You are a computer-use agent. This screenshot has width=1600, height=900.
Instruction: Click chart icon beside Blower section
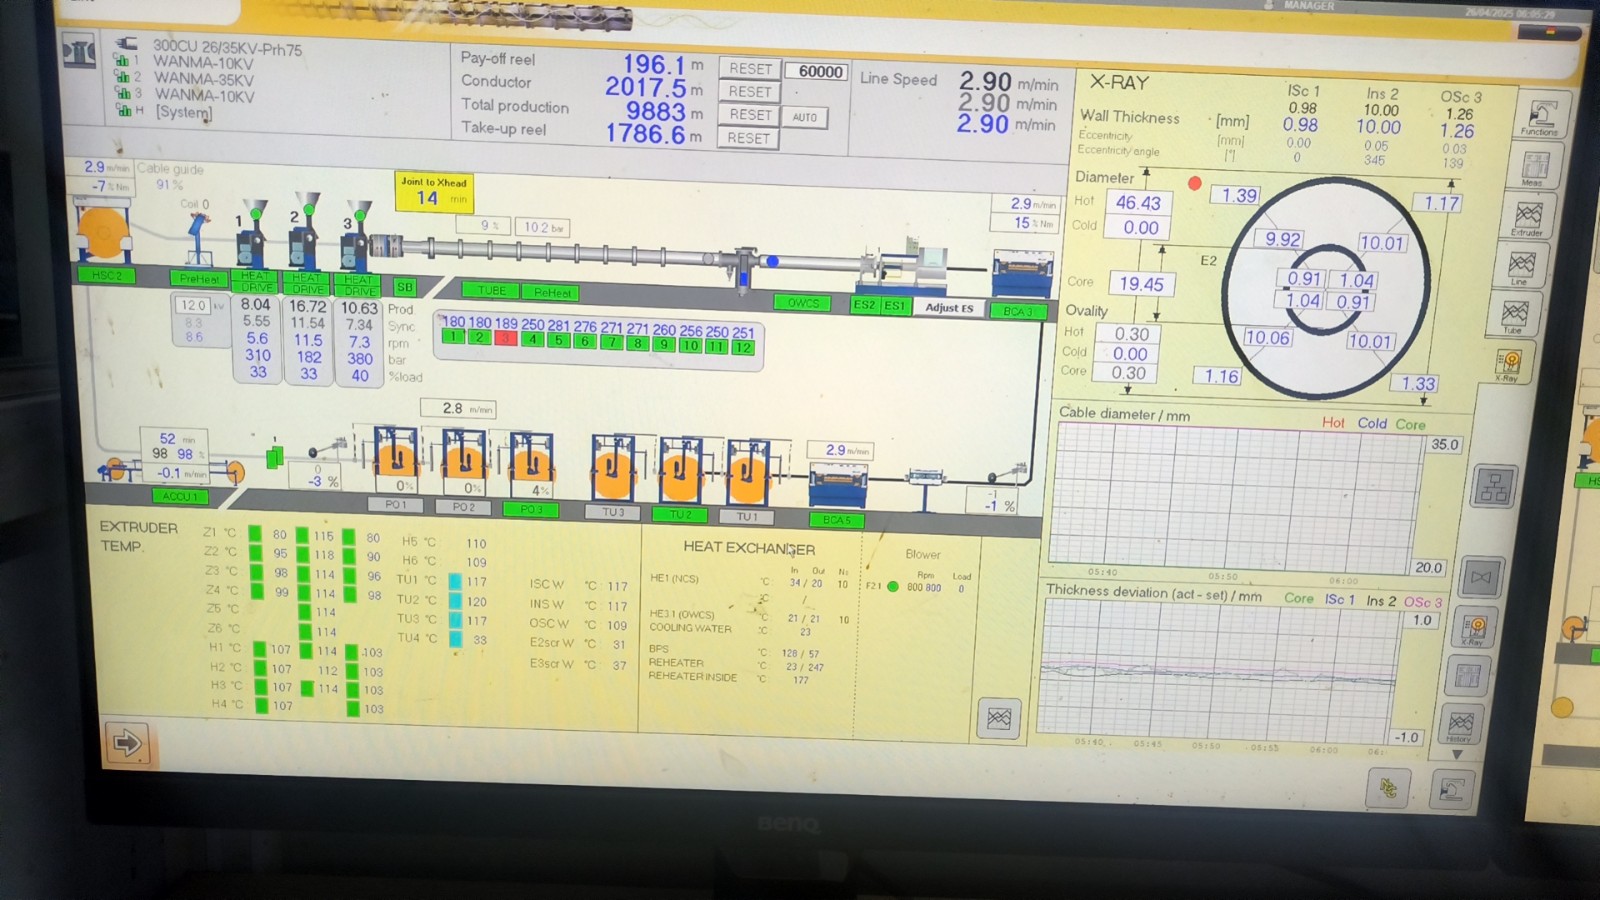coord(998,718)
